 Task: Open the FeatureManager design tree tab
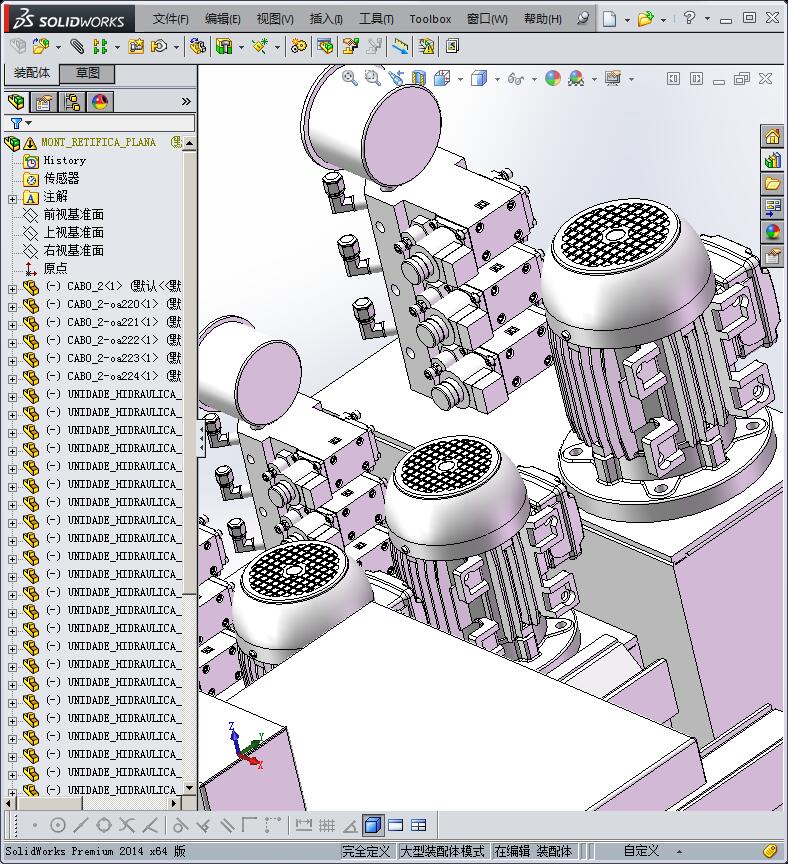click(x=17, y=102)
